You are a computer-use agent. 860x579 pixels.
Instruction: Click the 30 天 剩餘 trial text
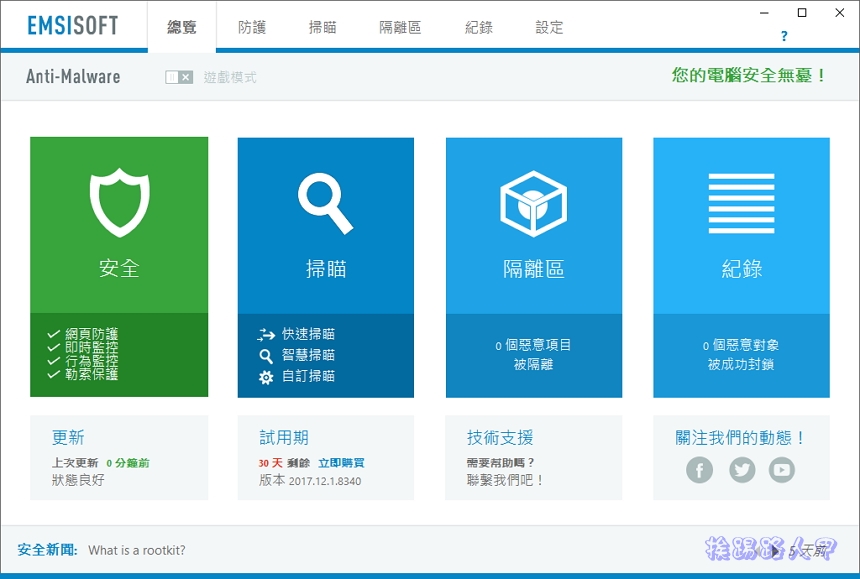click(x=284, y=463)
